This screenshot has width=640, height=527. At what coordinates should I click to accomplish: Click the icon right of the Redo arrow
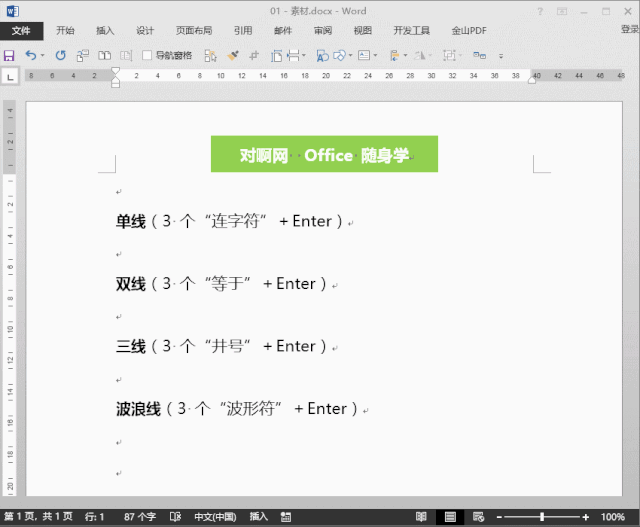coord(83,55)
